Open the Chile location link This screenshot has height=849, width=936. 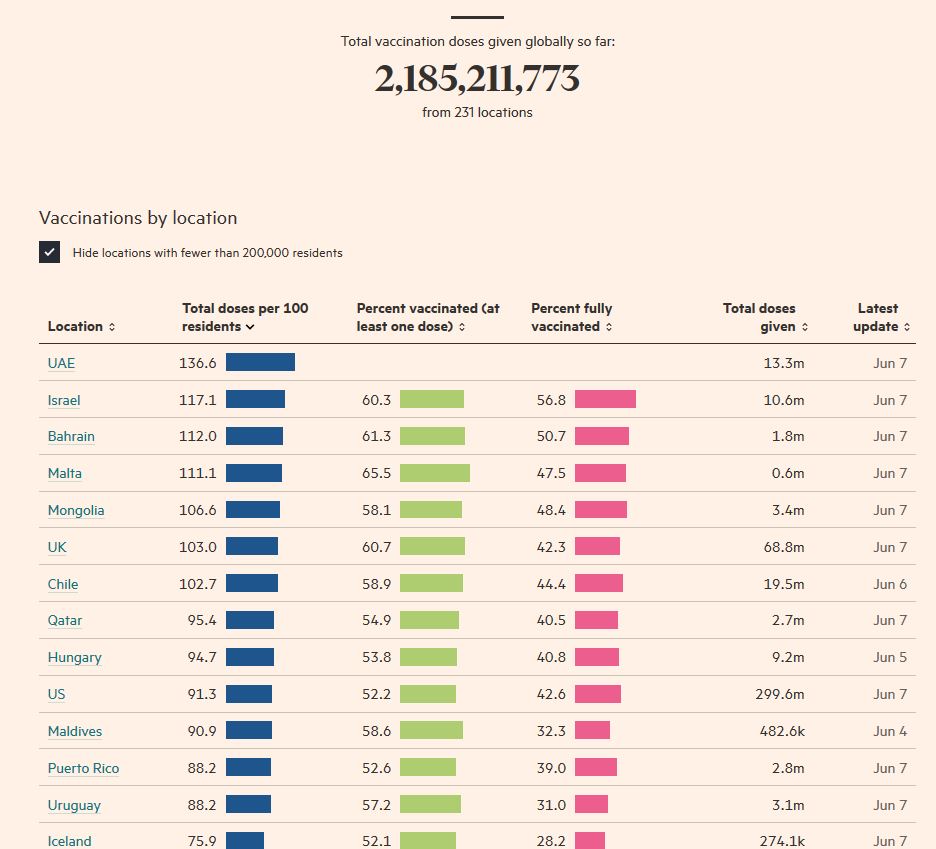tap(63, 584)
